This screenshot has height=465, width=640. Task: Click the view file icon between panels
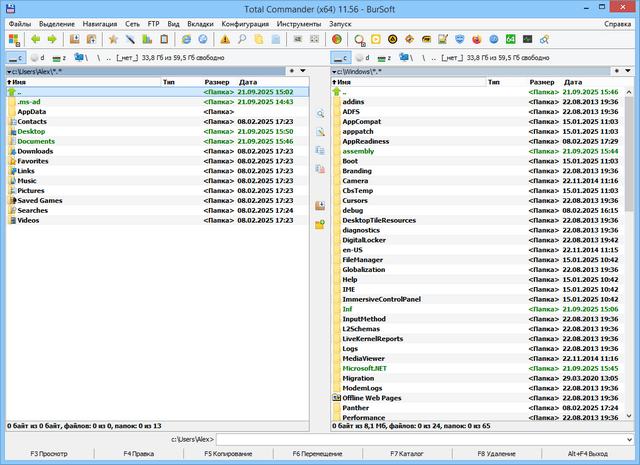(320, 115)
